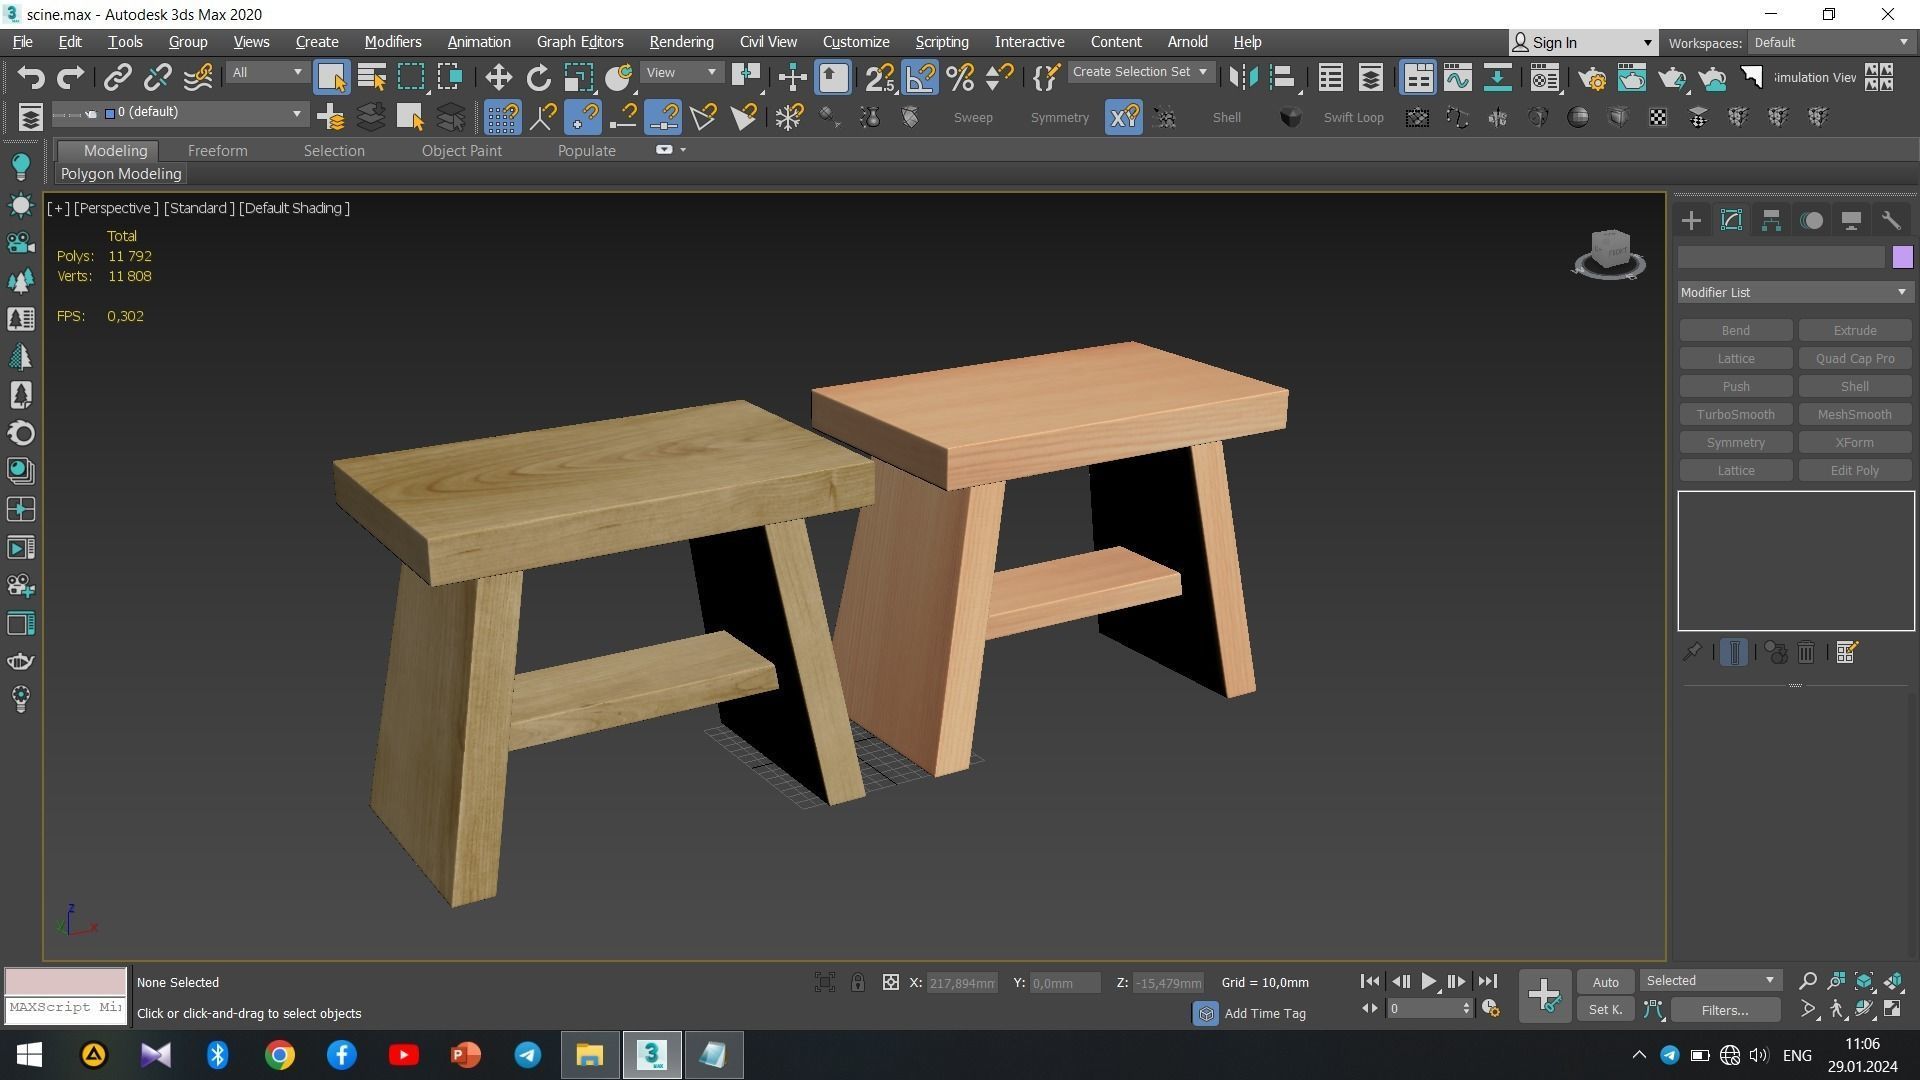The width and height of the screenshot is (1920, 1080).
Task: Click the Quad Cap Pro button
Action: tap(1854, 359)
